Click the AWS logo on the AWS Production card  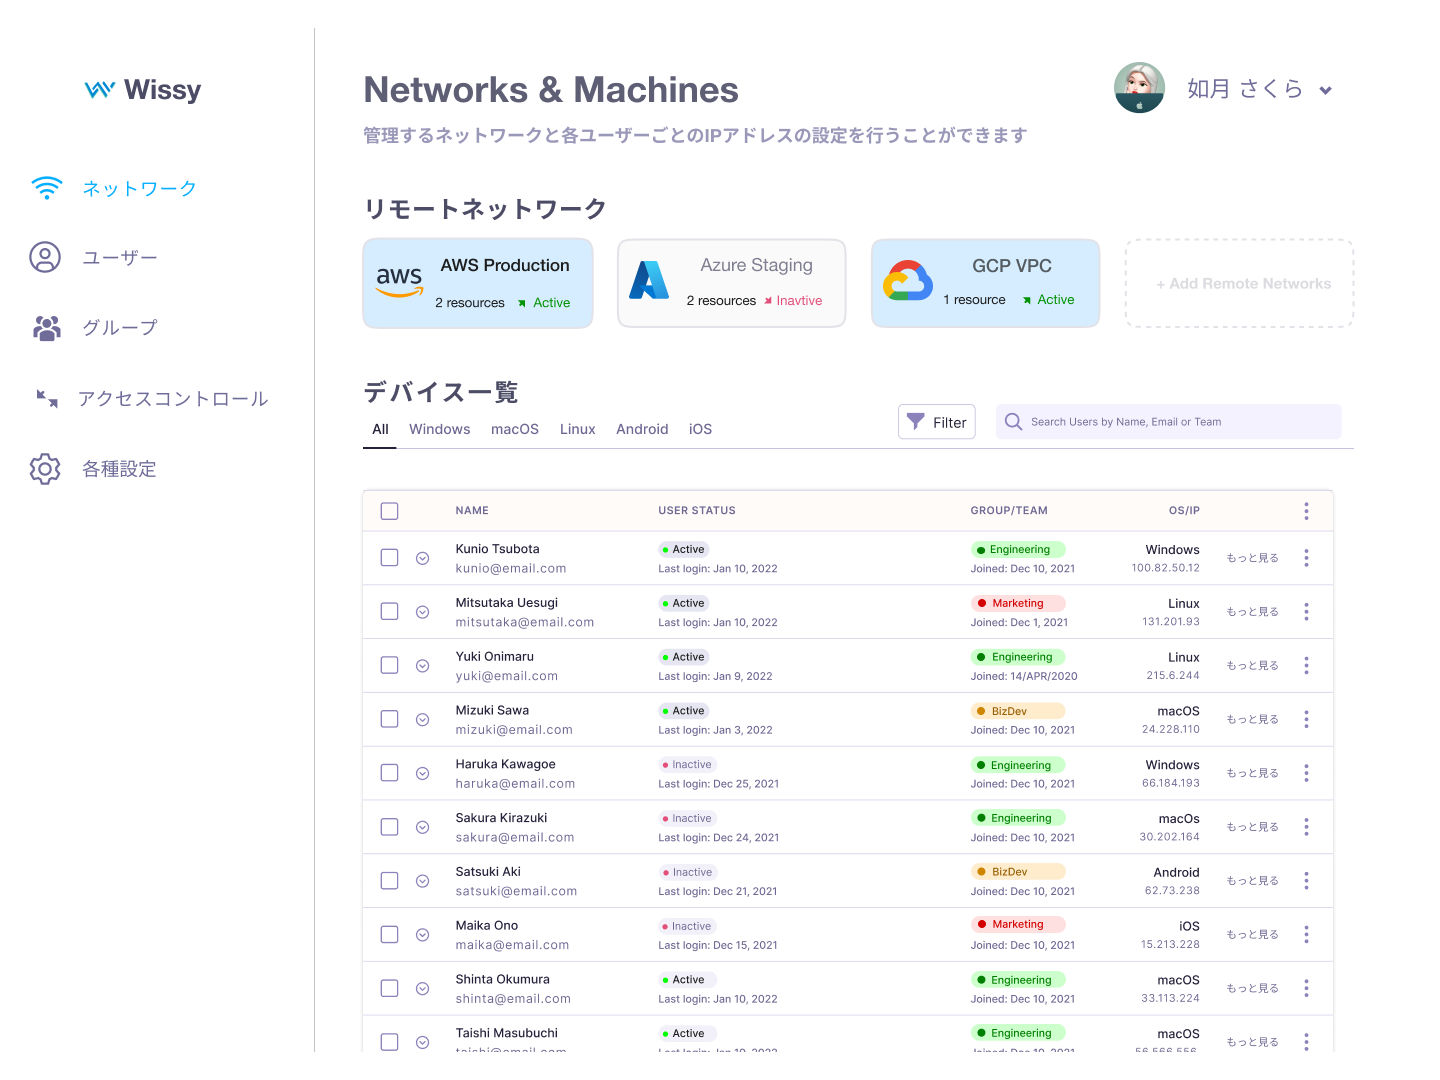[399, 282]
